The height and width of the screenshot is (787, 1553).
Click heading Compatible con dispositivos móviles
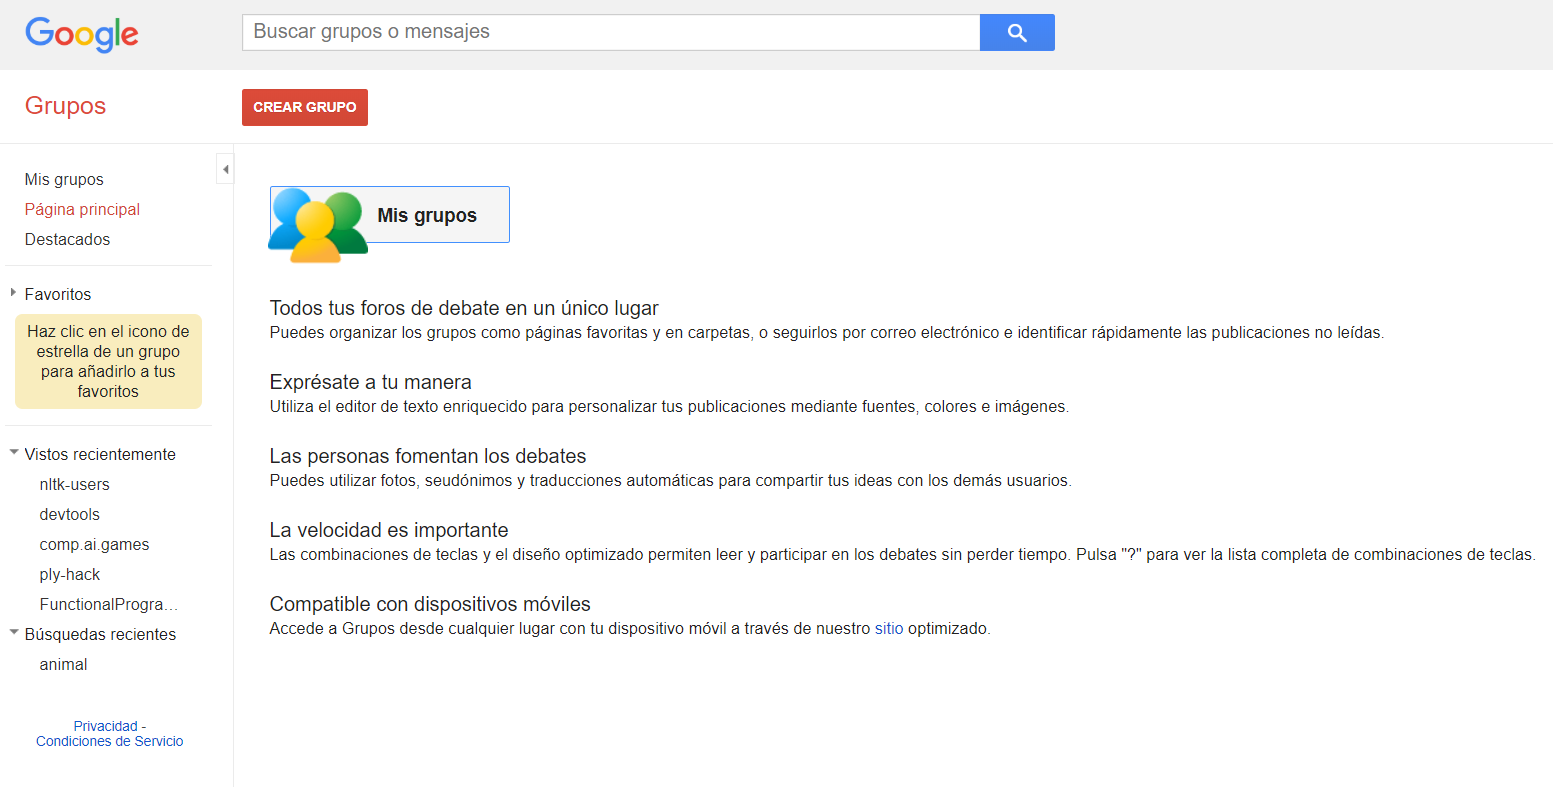click(x=430, y=604)
